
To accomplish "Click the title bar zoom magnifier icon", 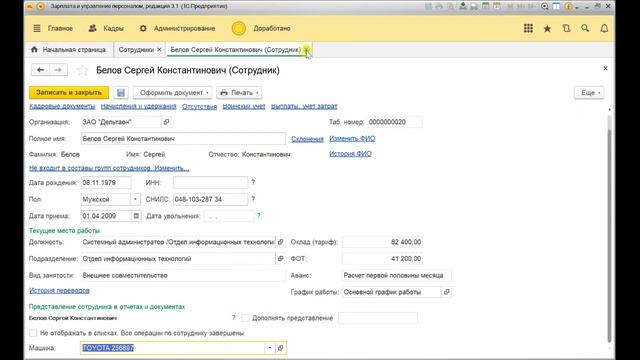I will tap(544, 6).
